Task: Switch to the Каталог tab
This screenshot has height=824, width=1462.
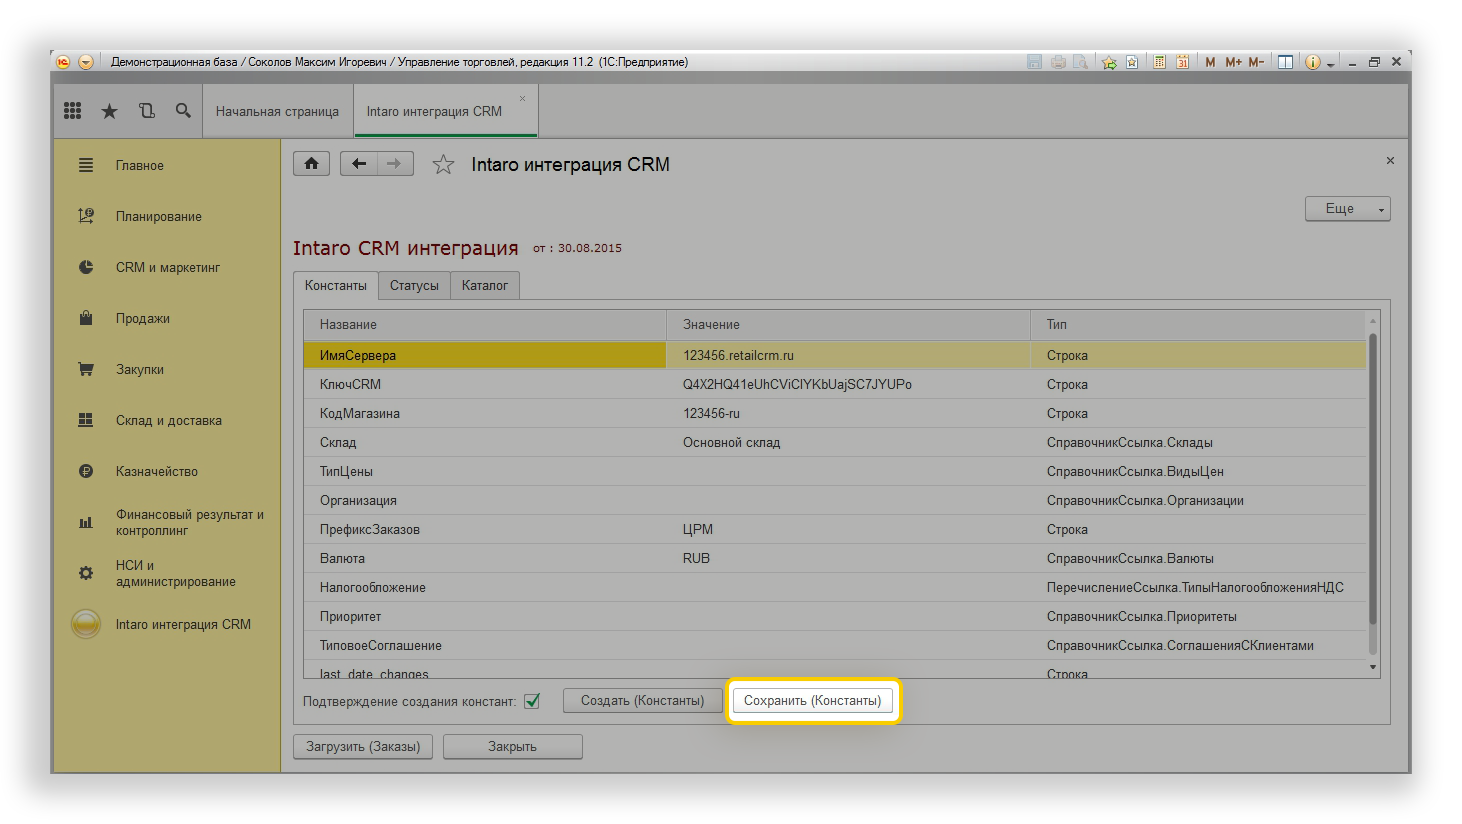Action: pos(485,285)
